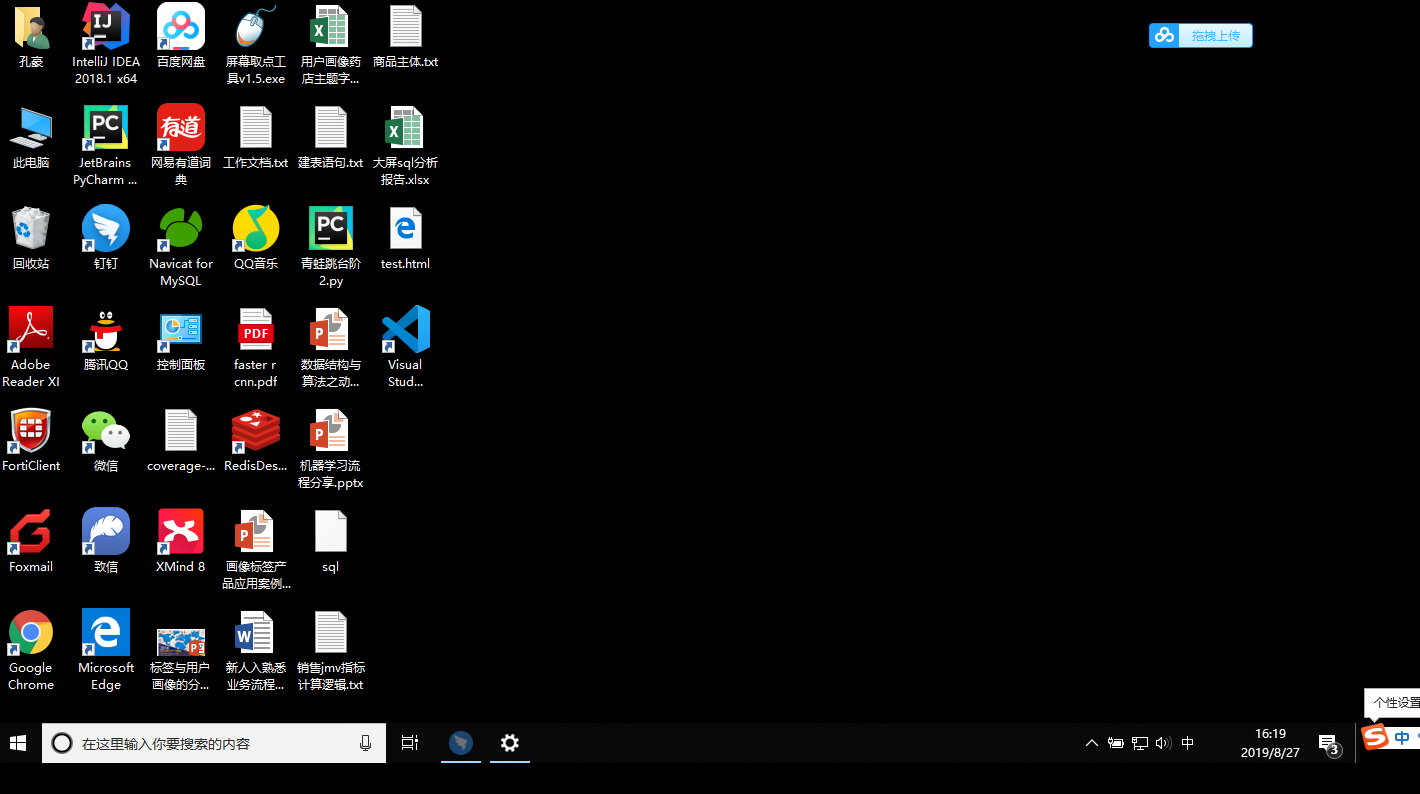Open Microsoft Edge shortcut

[x=106, y=650]
